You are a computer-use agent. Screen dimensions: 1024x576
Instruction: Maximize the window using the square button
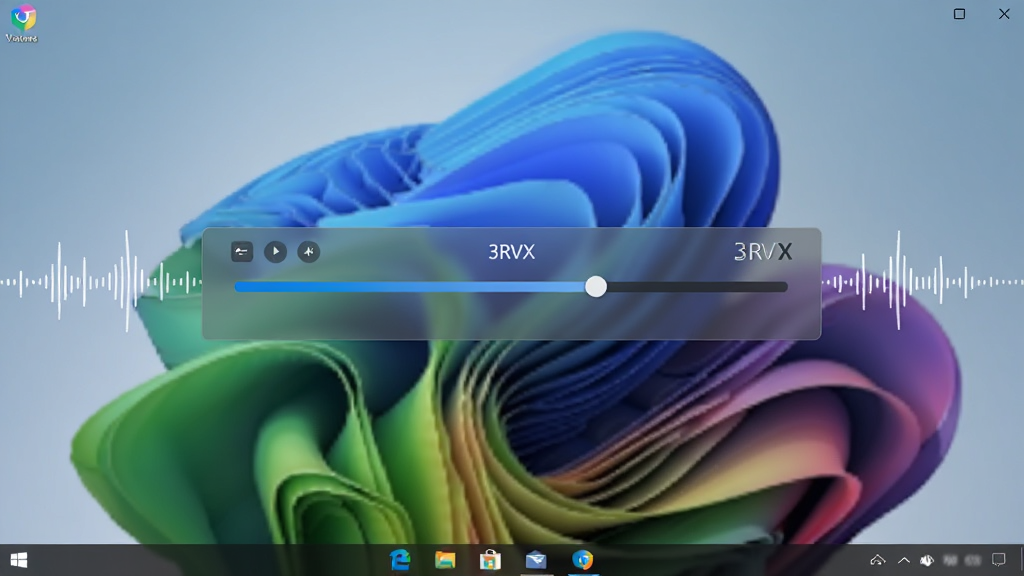click(x=959, y=14)
